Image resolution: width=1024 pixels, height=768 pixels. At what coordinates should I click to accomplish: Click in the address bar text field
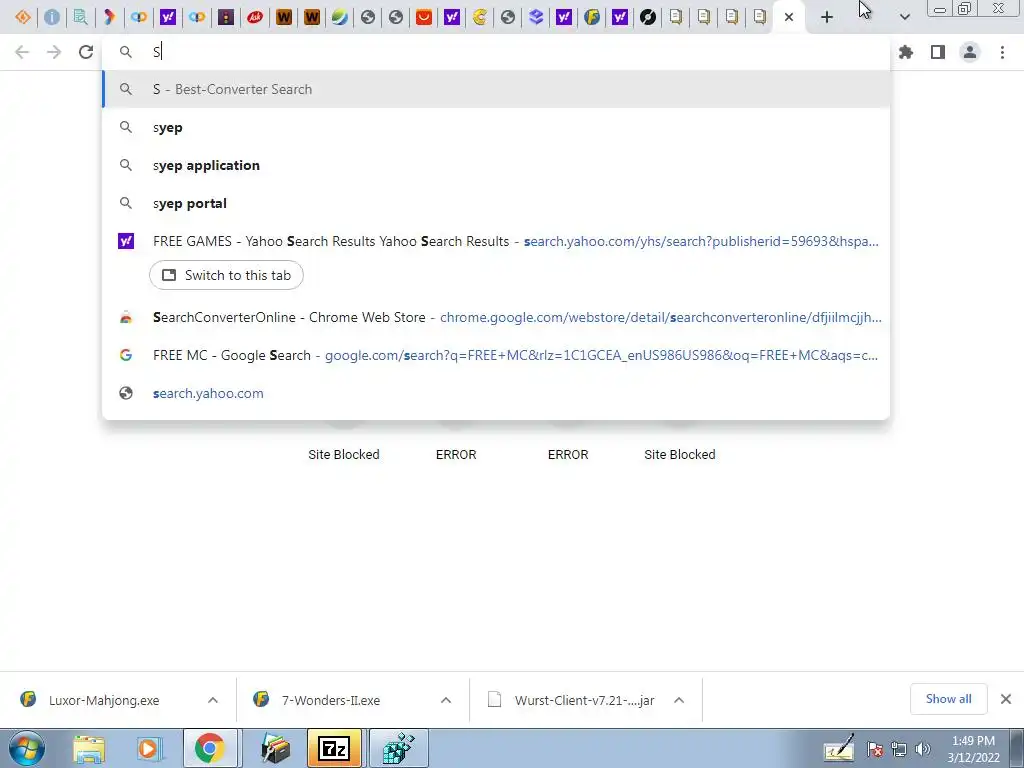[x=496, y=52]
